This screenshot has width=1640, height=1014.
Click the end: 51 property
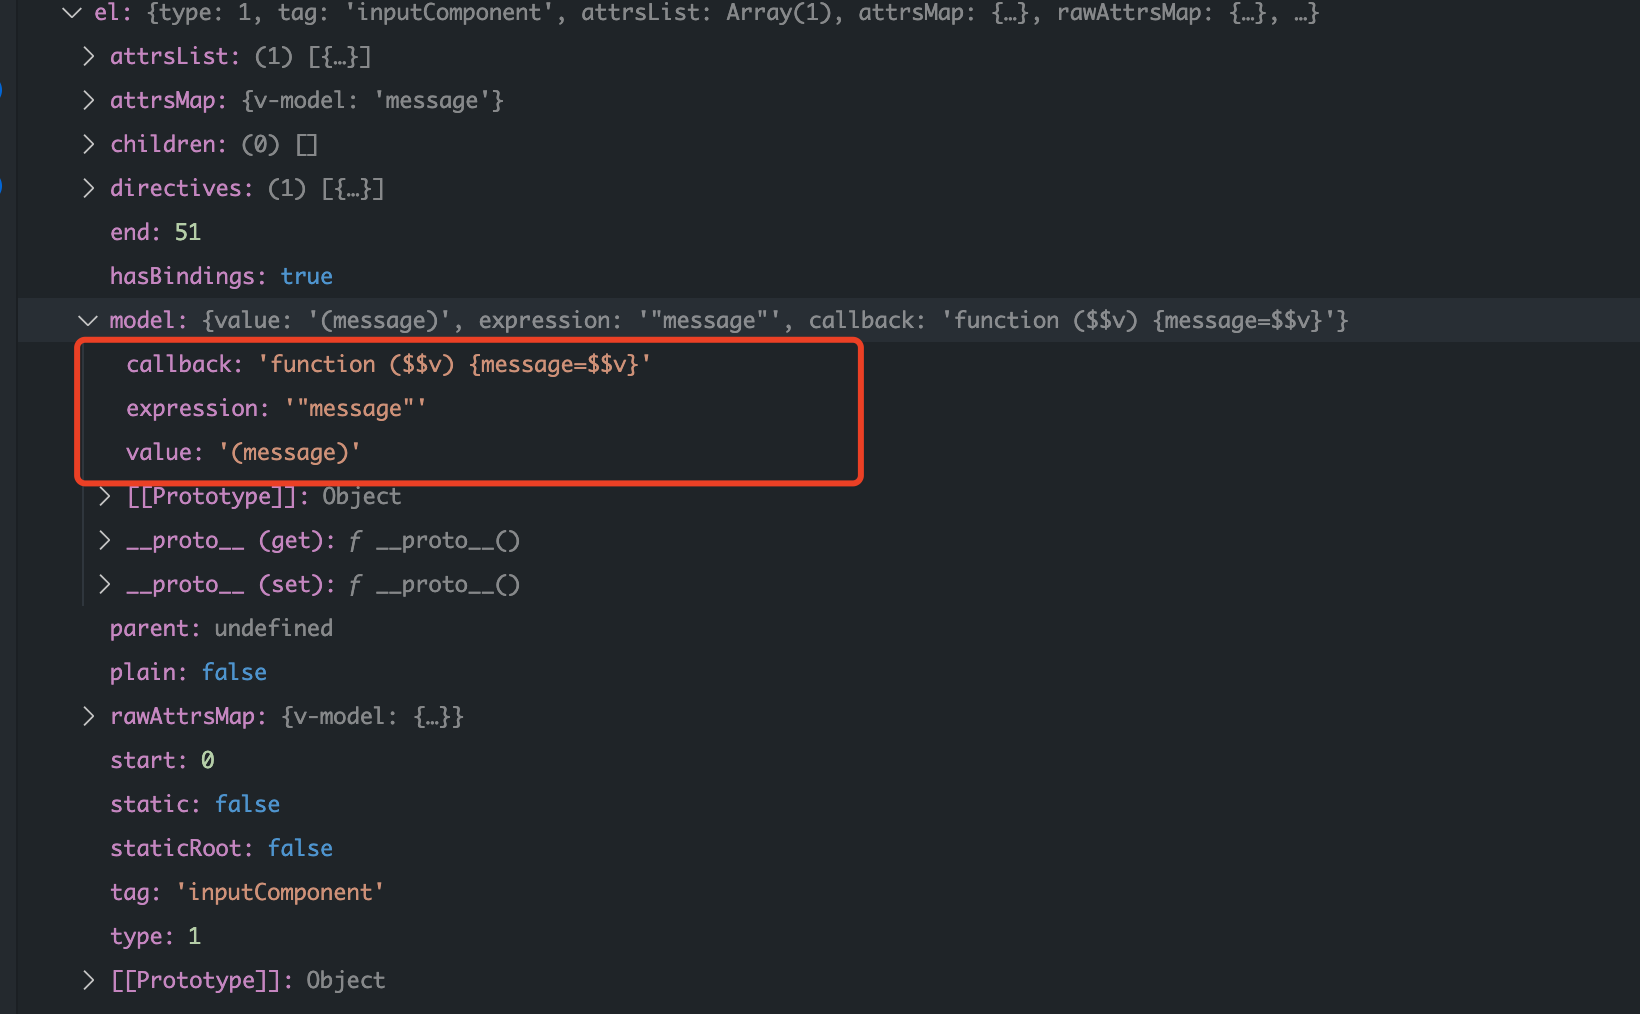(155, 232)
